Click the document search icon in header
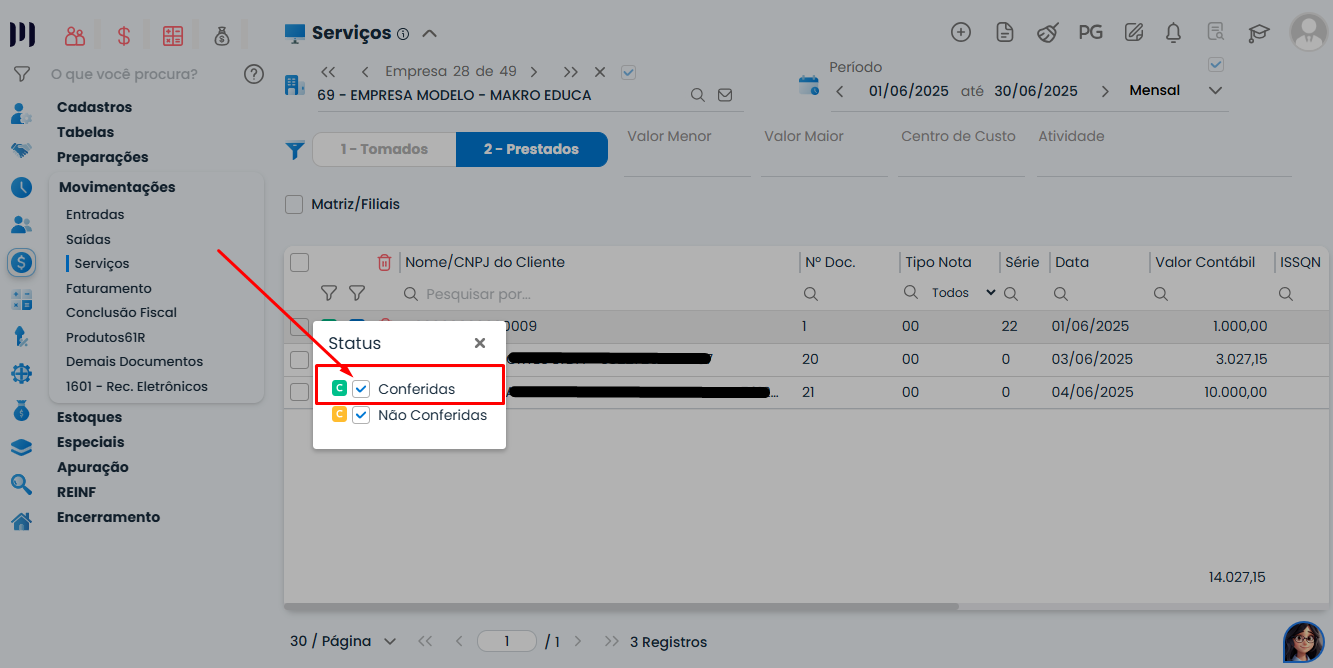1333x668 pixels. pyautogui.click(x=1216, y=32)
